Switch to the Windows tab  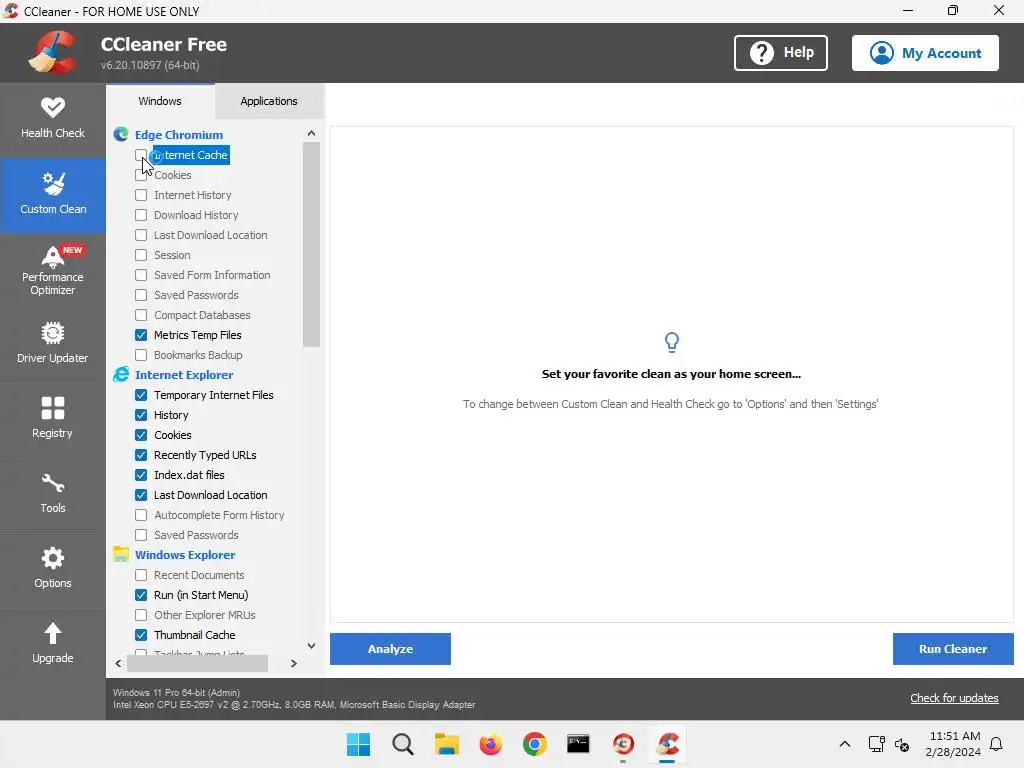160,101
